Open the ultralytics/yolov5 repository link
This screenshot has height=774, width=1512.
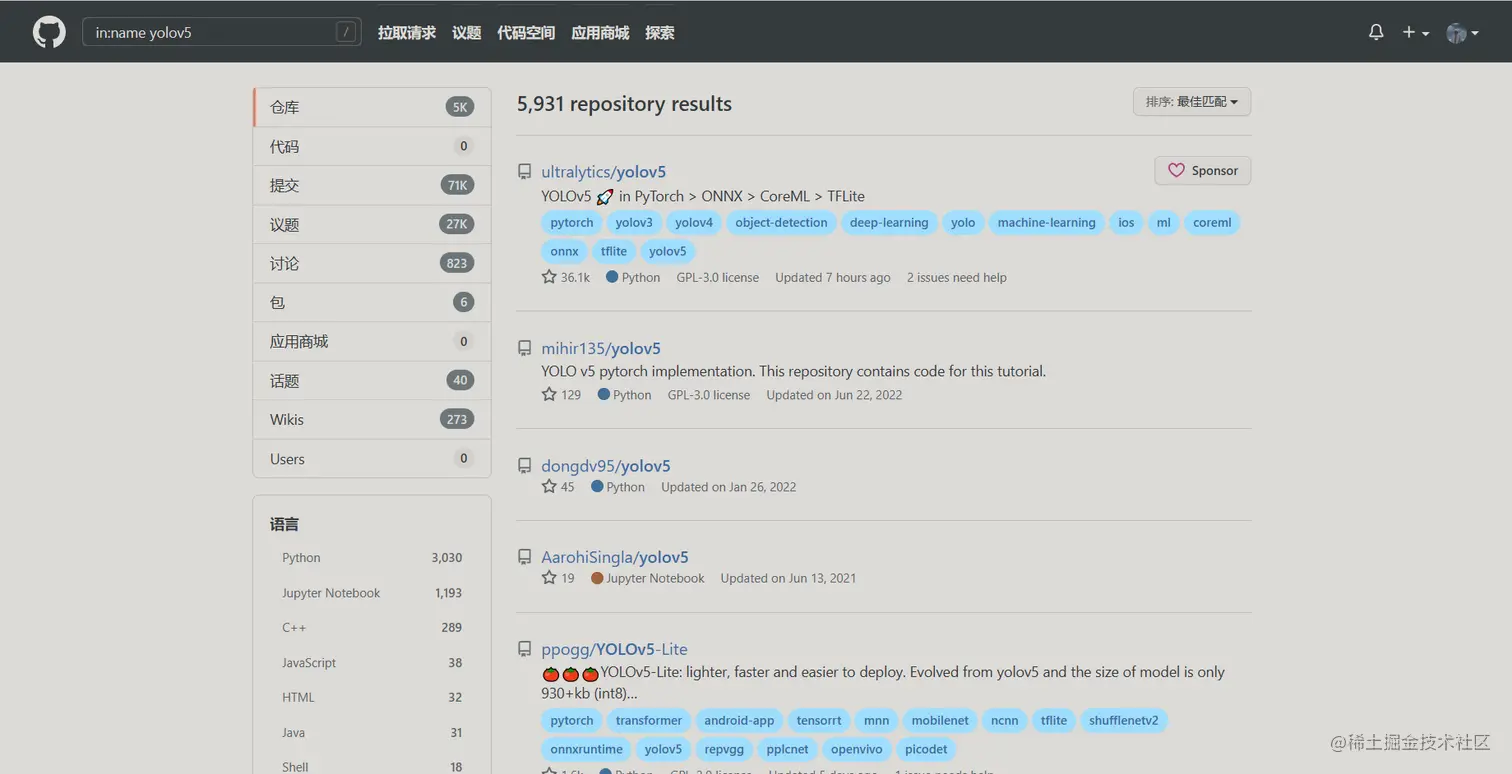click(x=603, y=172)
